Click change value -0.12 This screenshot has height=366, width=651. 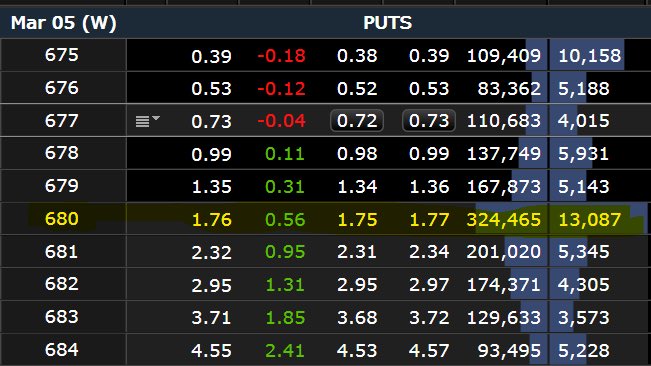pos(281,89)
